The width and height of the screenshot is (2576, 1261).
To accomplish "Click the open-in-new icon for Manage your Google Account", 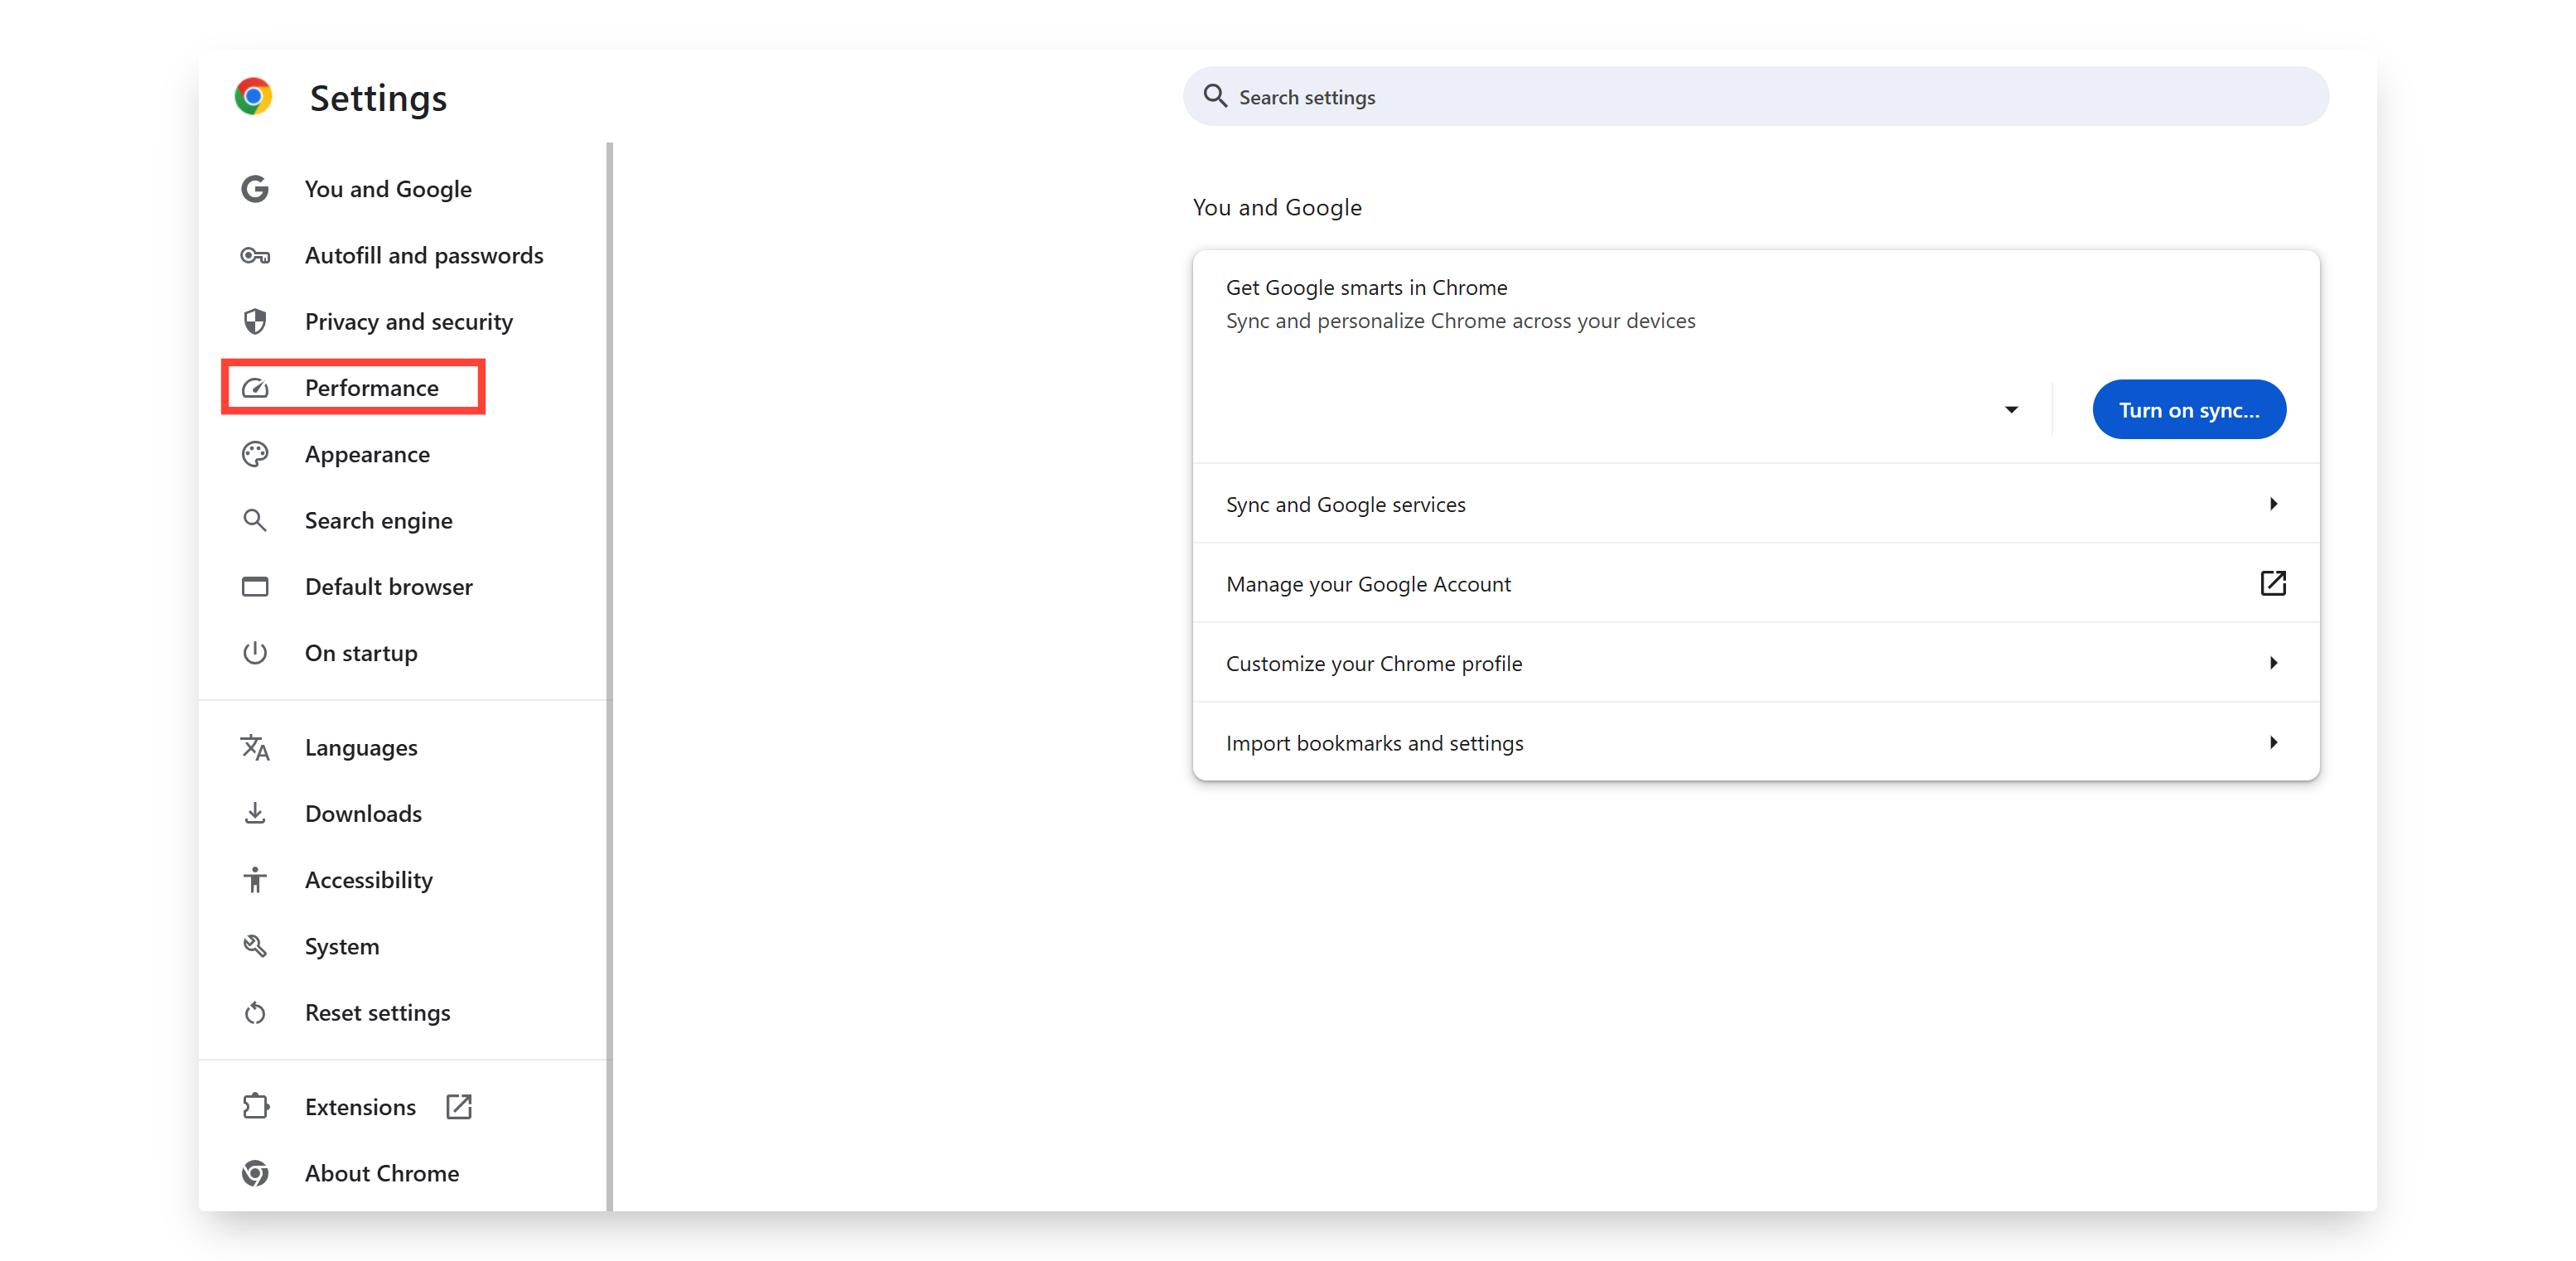I will [x=2273, y=583].
